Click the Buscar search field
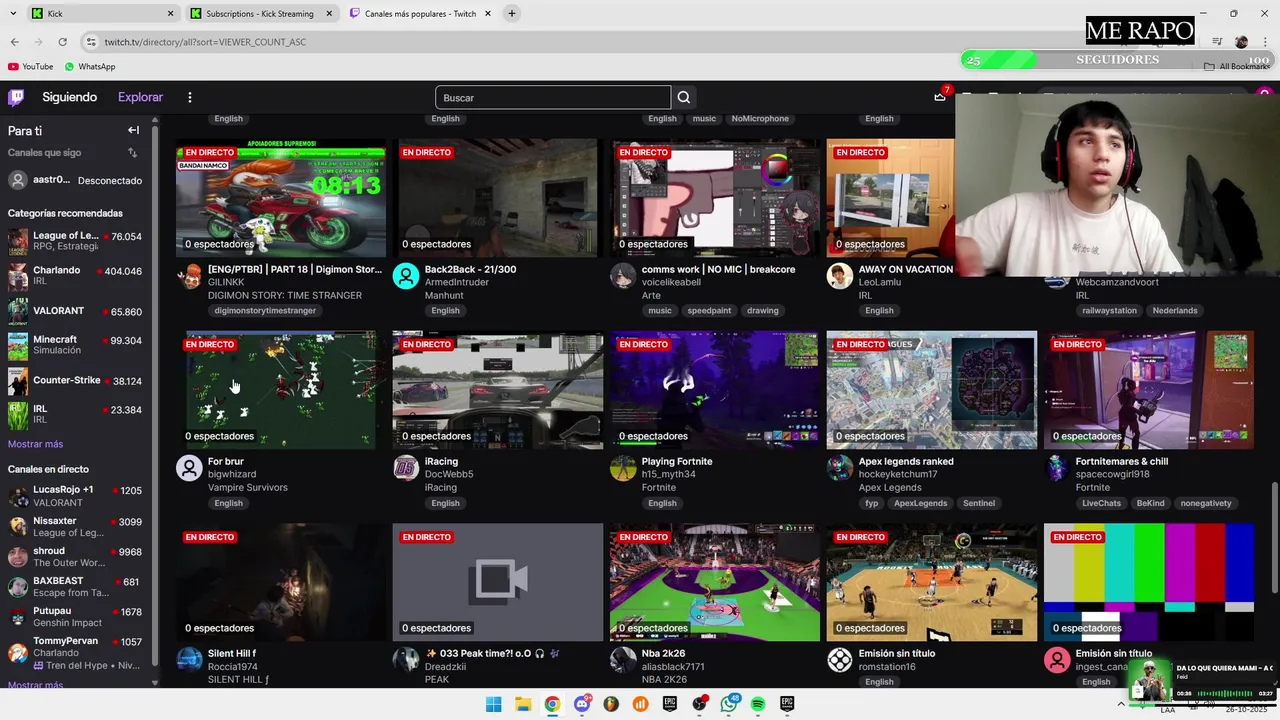Screen dimensions: 1280x720 pos(553,97)
